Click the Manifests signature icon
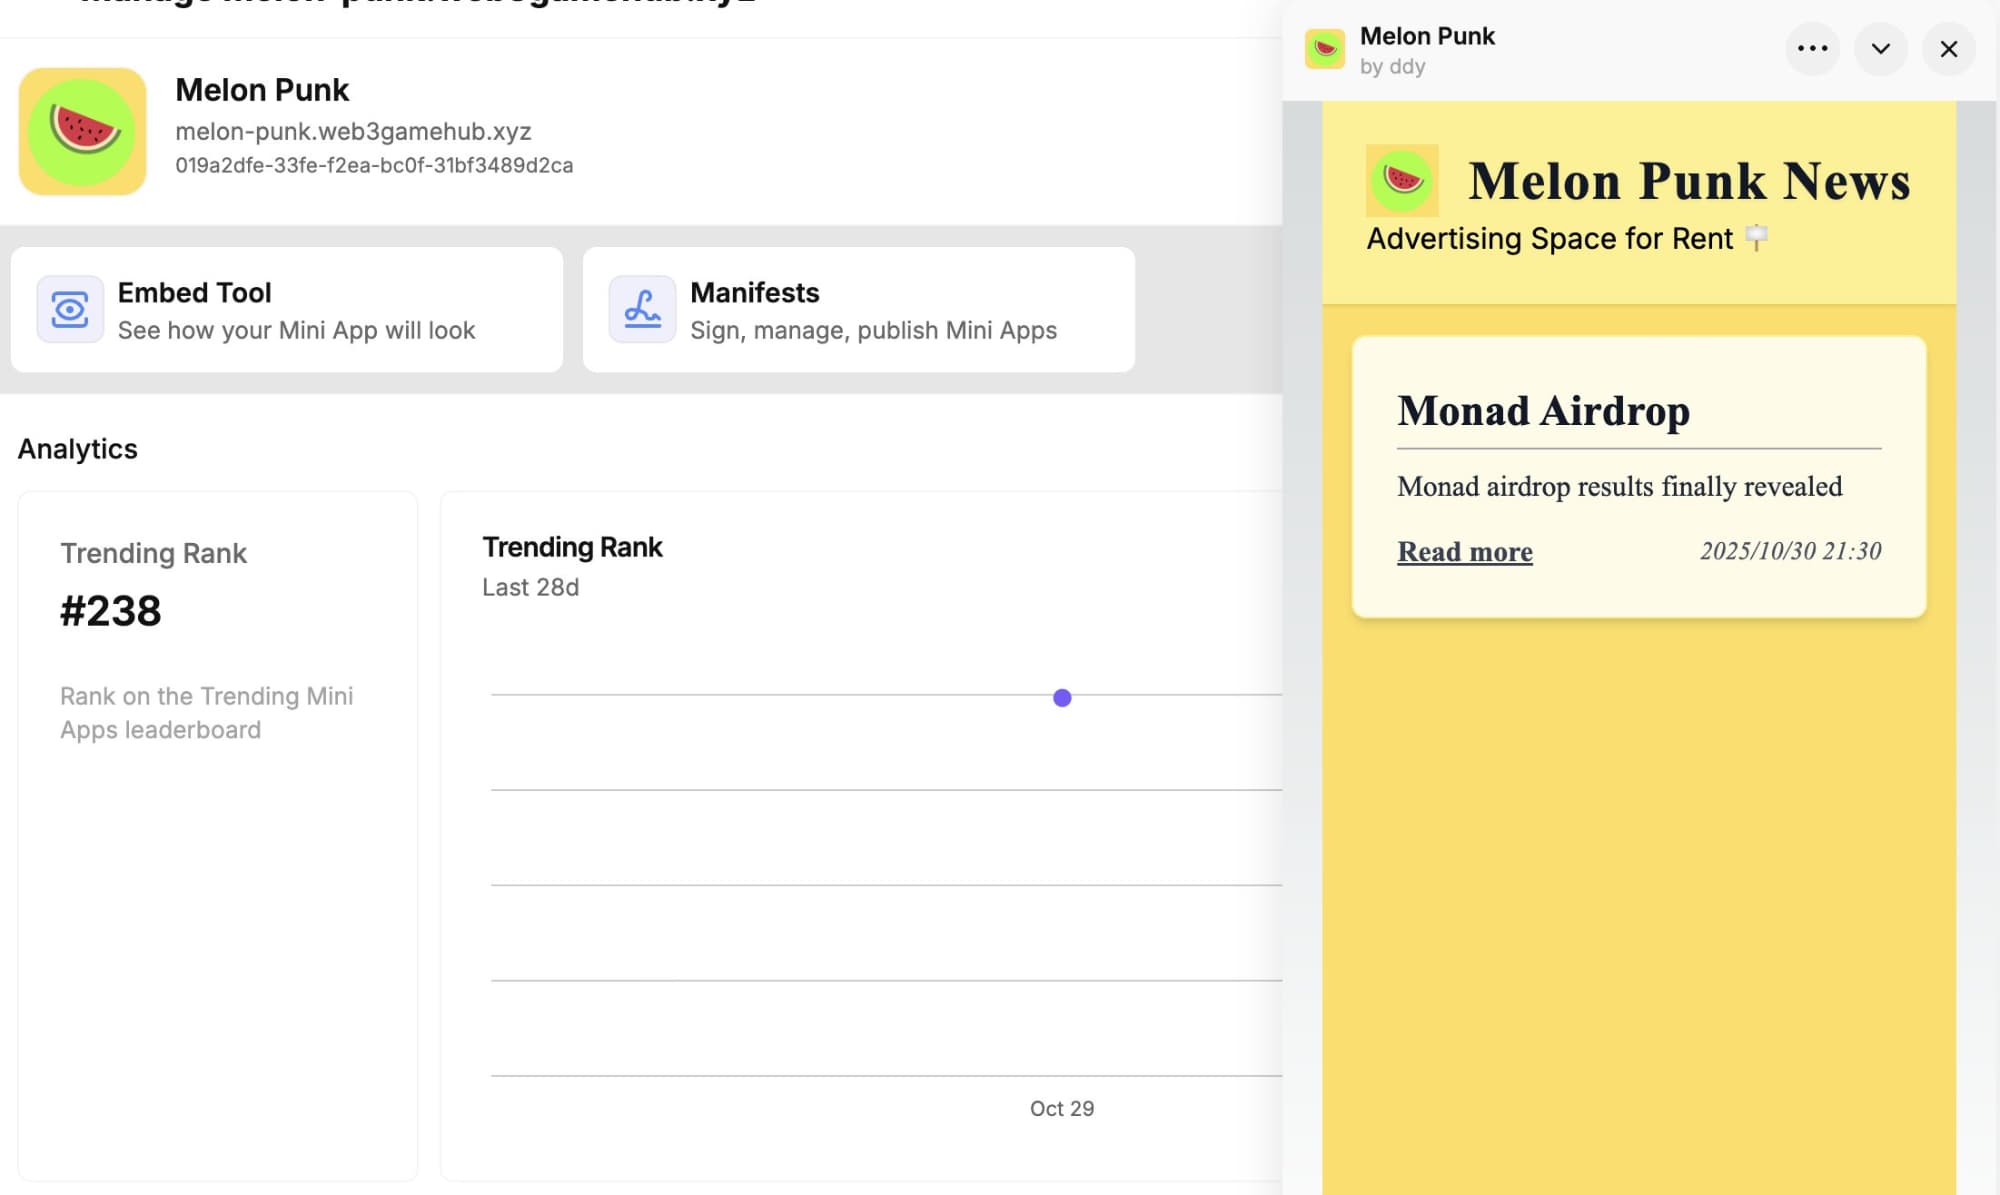2000x1195 pixels. pos(642,309)
